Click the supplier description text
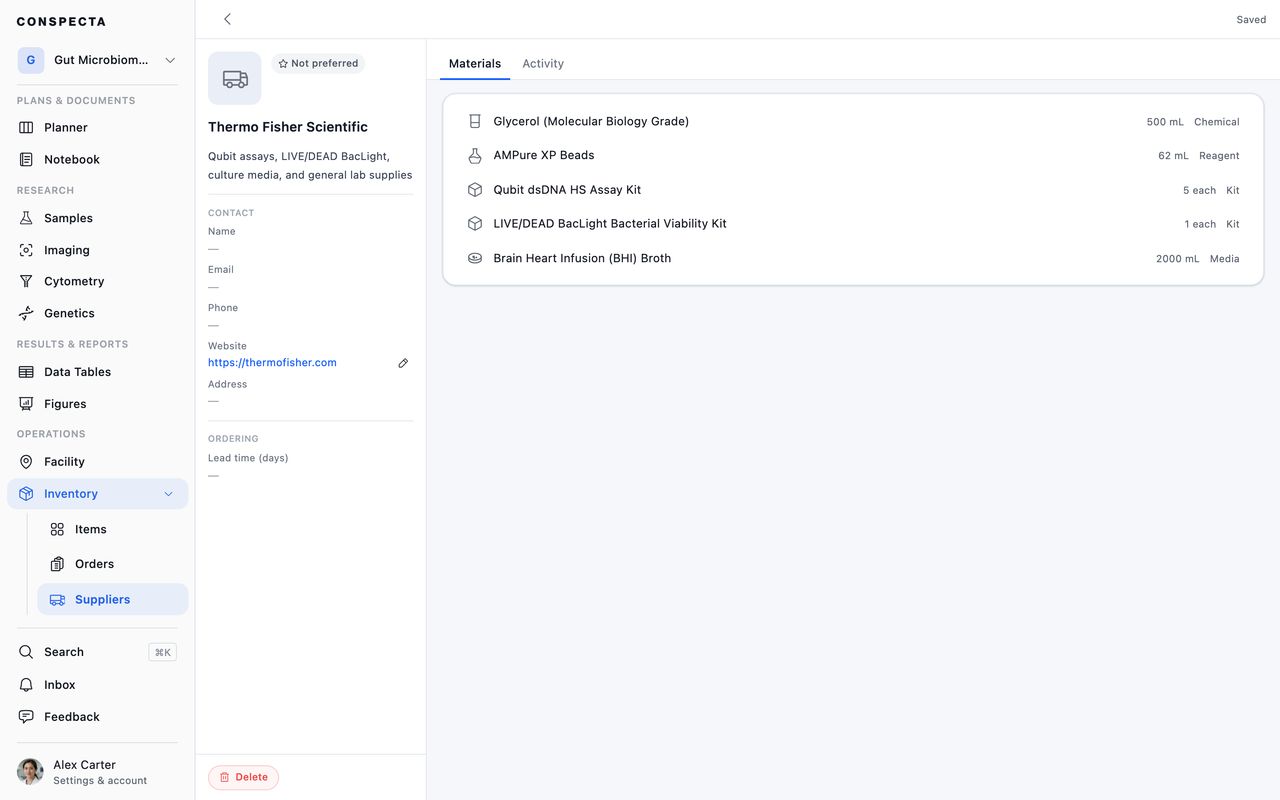This screenshot has width=1280, height=800. 310,166
